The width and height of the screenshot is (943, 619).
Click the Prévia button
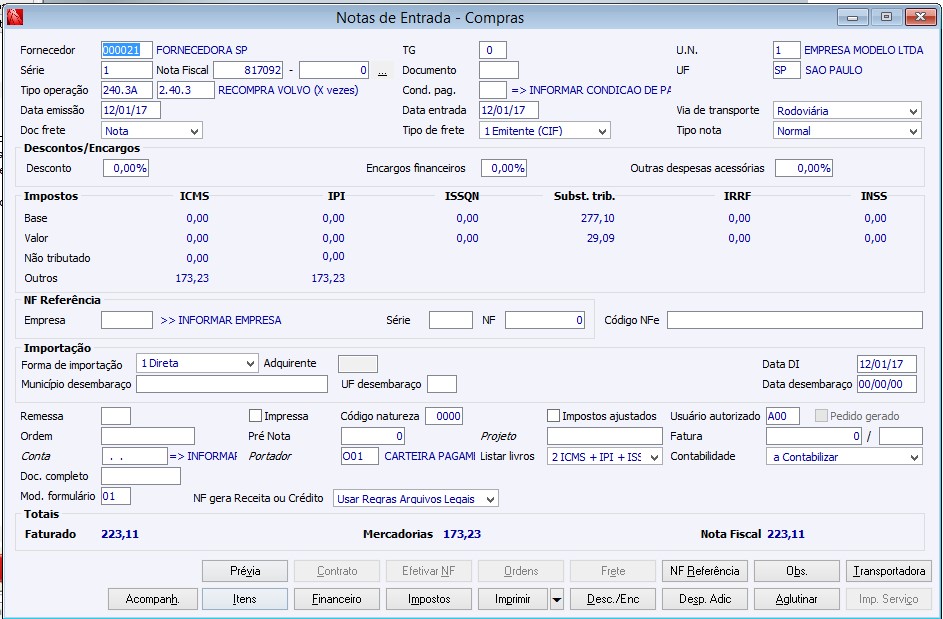coord(245,571)
